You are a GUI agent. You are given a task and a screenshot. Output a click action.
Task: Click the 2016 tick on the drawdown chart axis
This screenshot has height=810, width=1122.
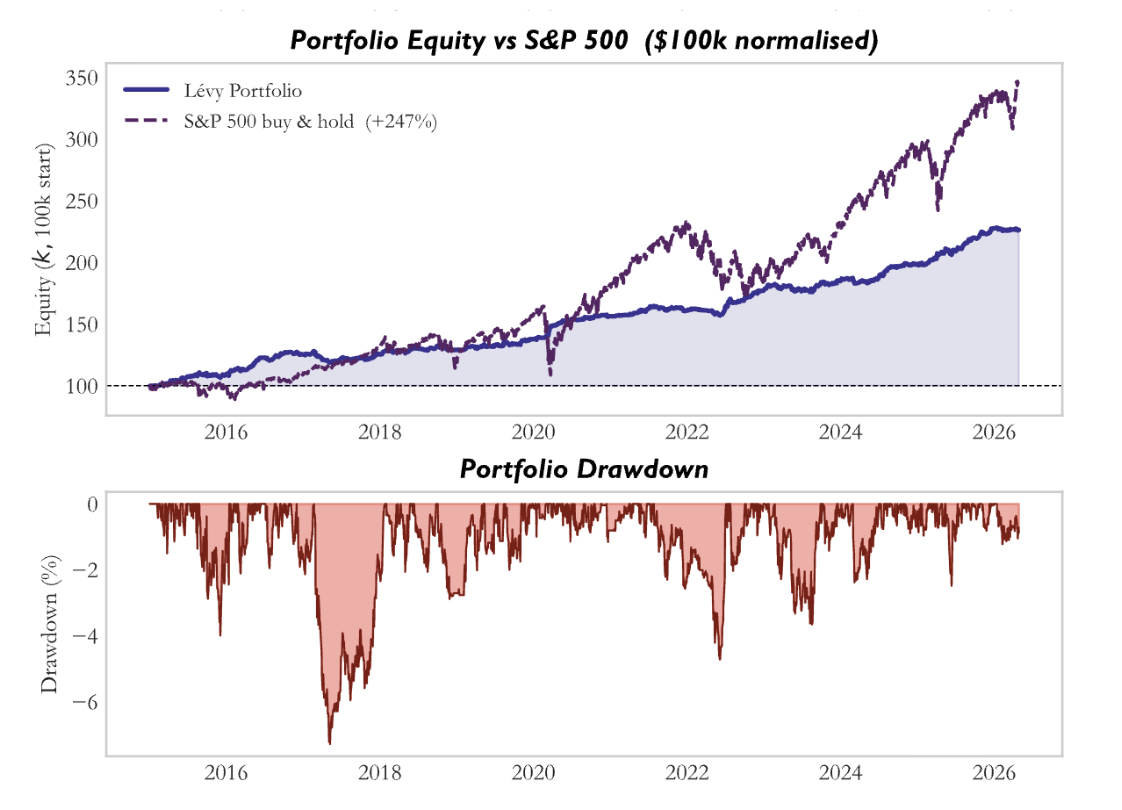pyautogui.click(x=226, y=773)
